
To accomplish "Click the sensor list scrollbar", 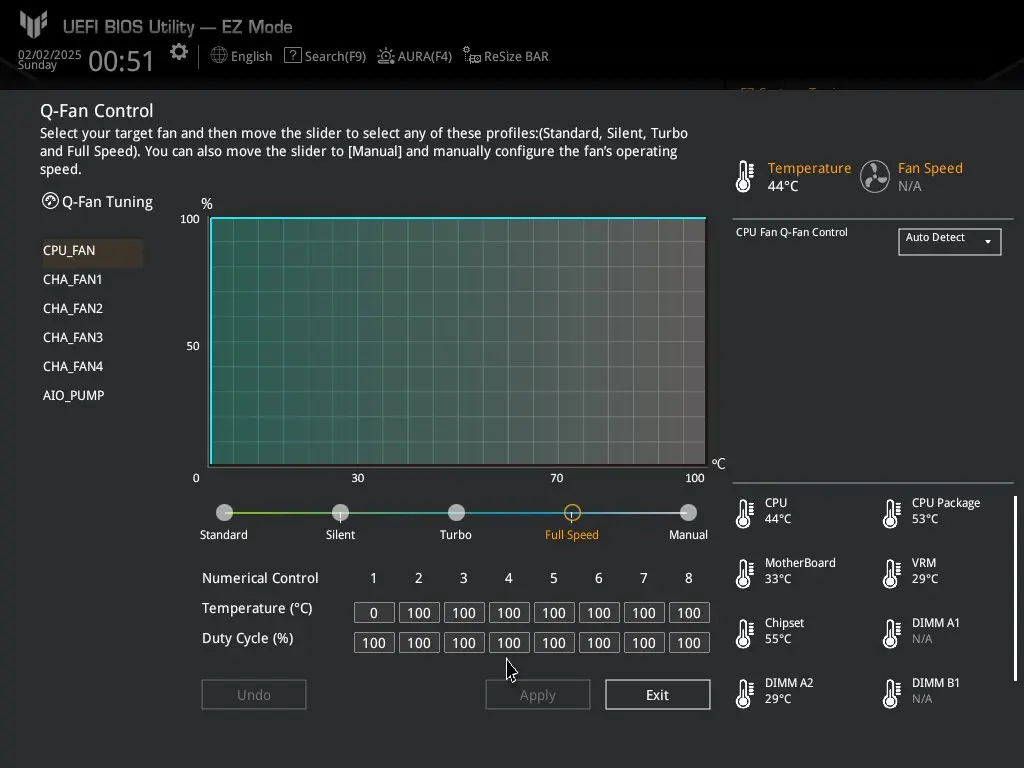I will click(1015, 588).
